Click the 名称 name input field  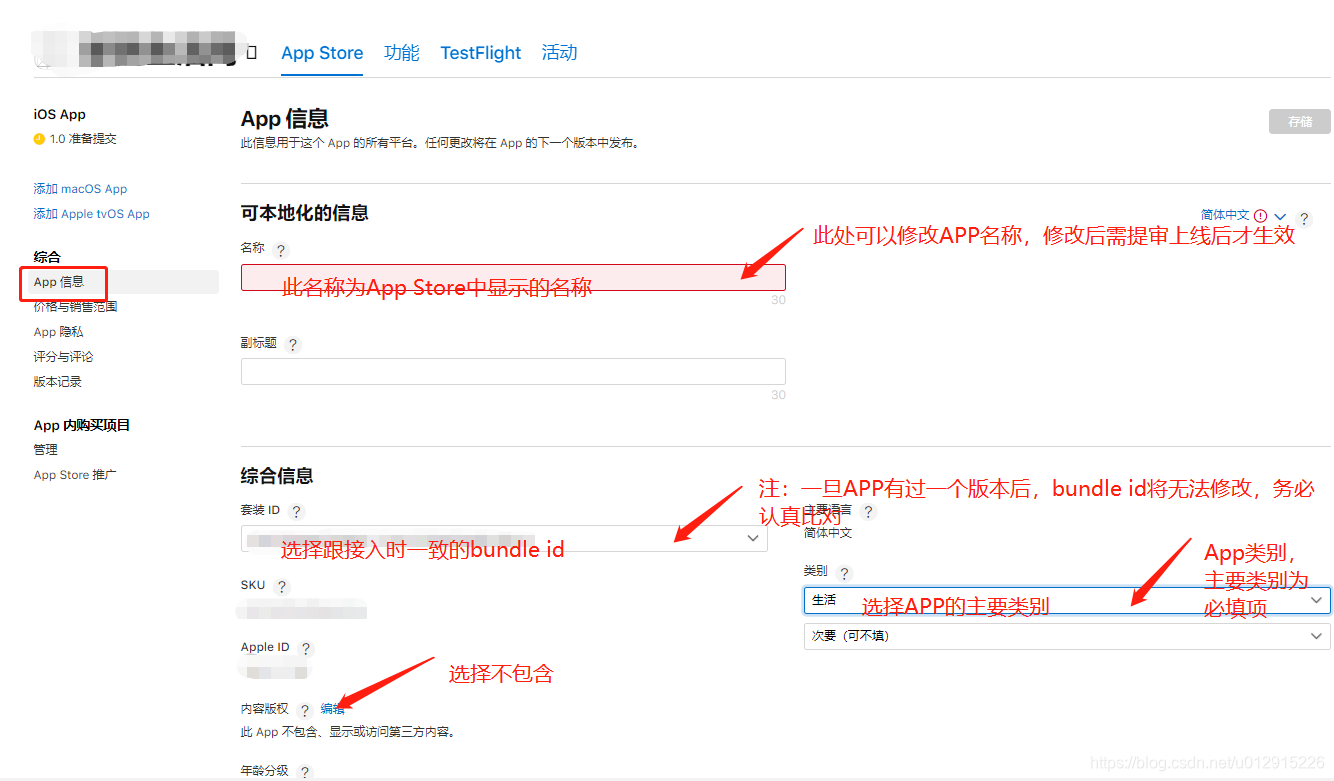pyautogui.click(x=513, y=278)
